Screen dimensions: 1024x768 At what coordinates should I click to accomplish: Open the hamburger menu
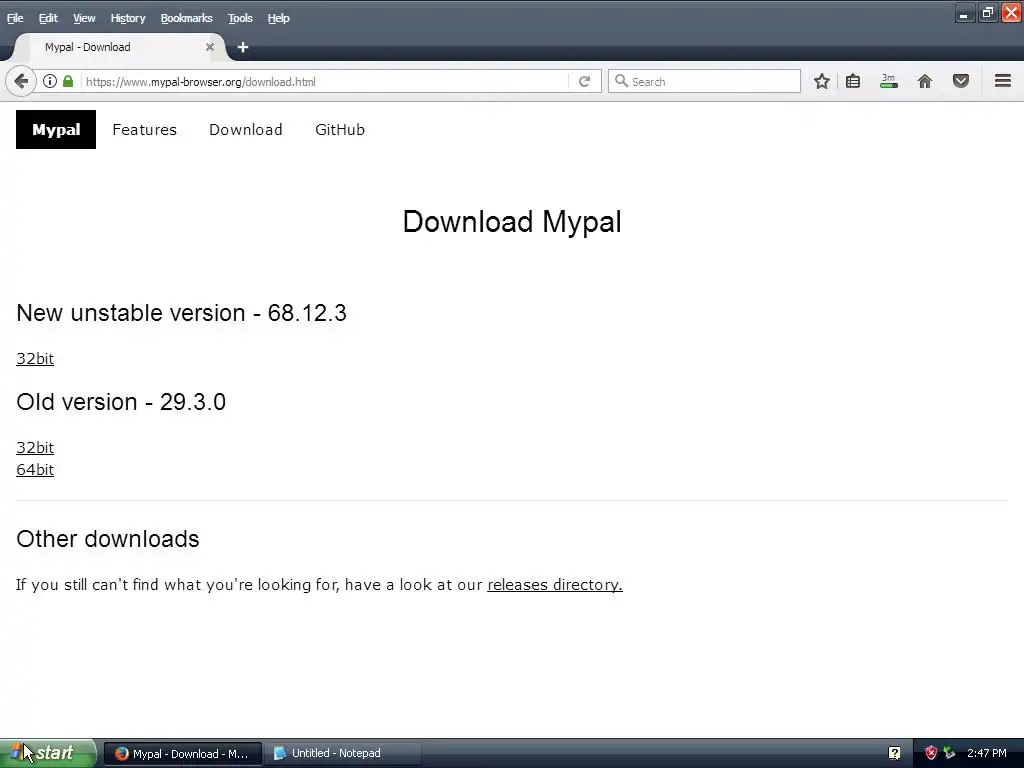(1003, 81)
